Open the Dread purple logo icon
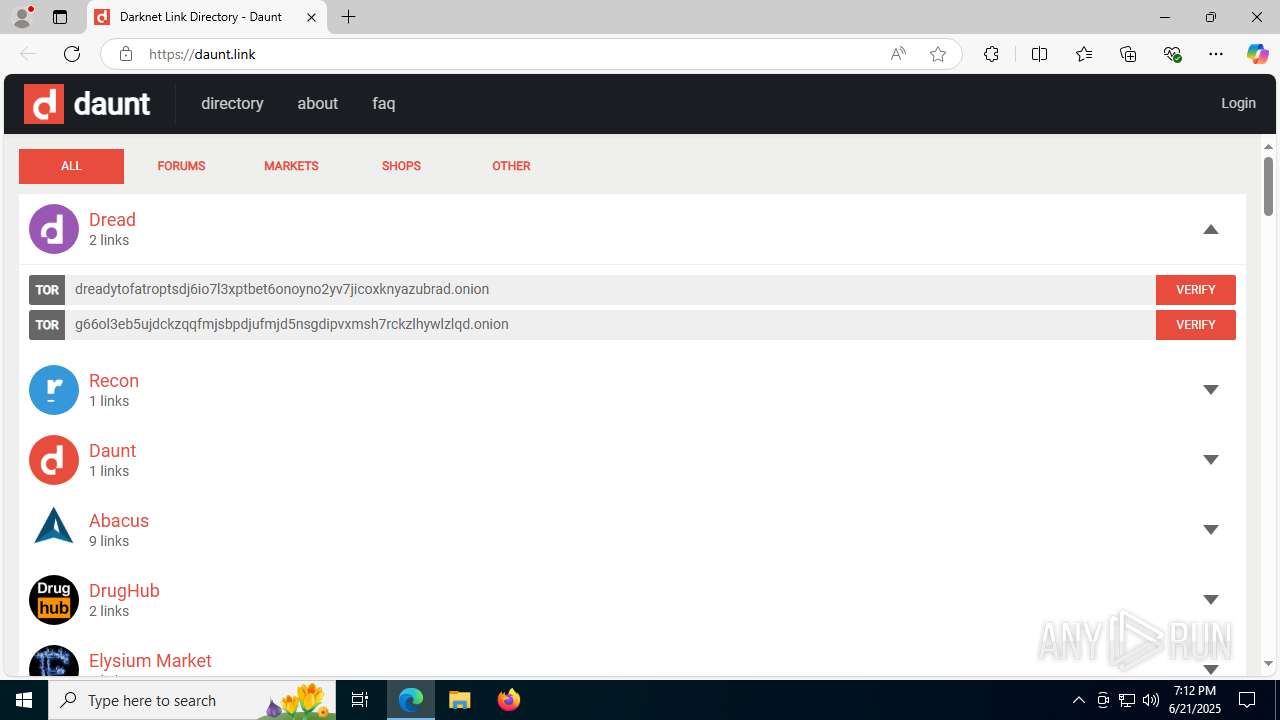The image size is (1280, 720). click(x=54, y=229)
